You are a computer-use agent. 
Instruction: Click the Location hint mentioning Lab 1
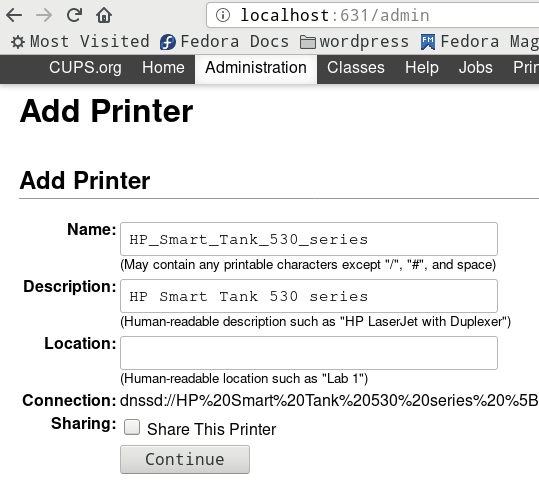coord(244,379)
